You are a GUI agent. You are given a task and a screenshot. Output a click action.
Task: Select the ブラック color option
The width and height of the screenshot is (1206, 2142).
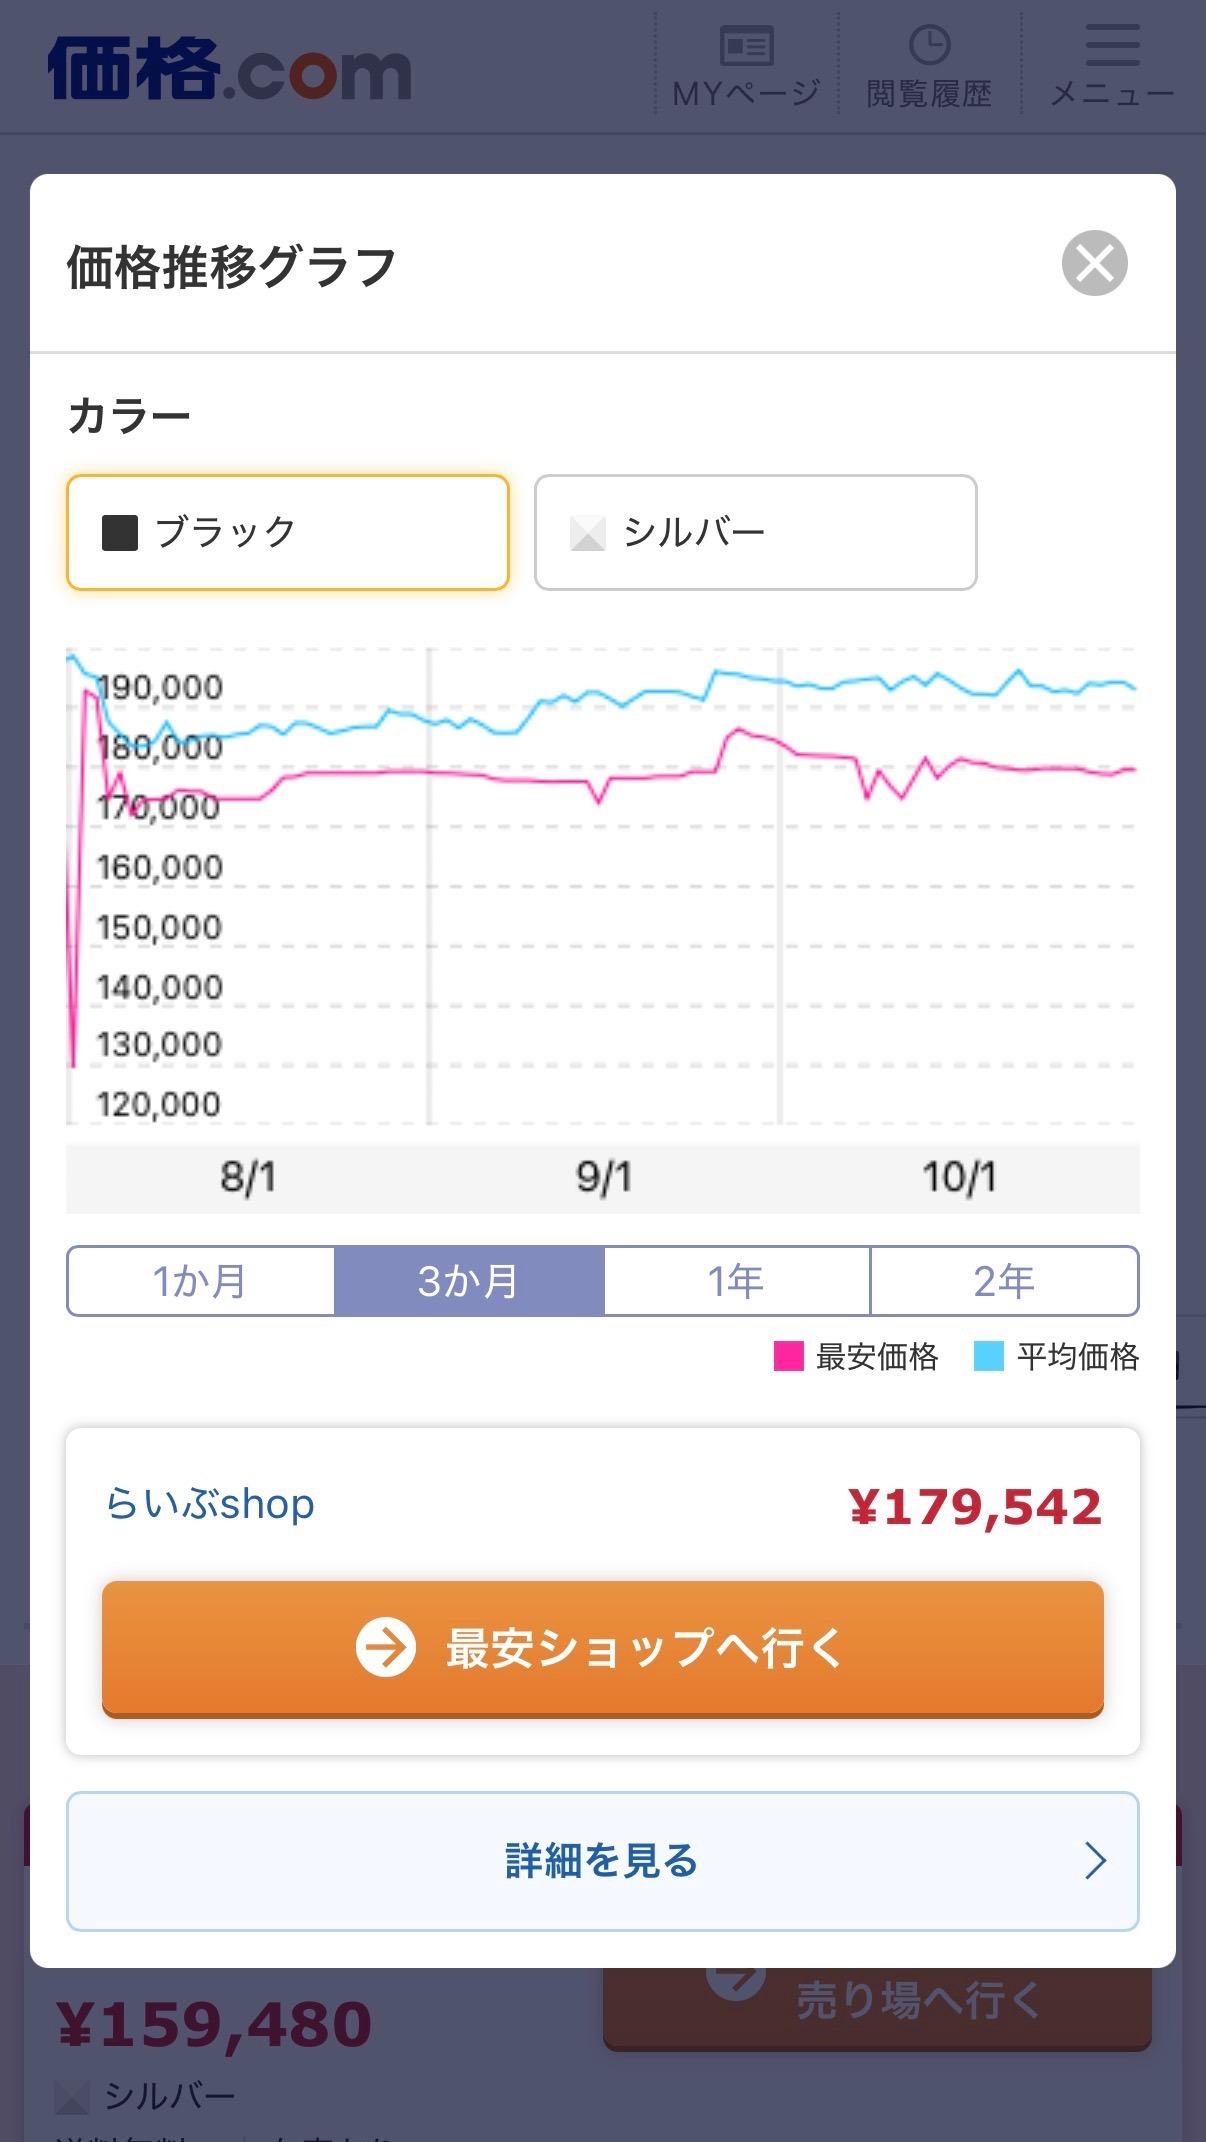point(288,532)
